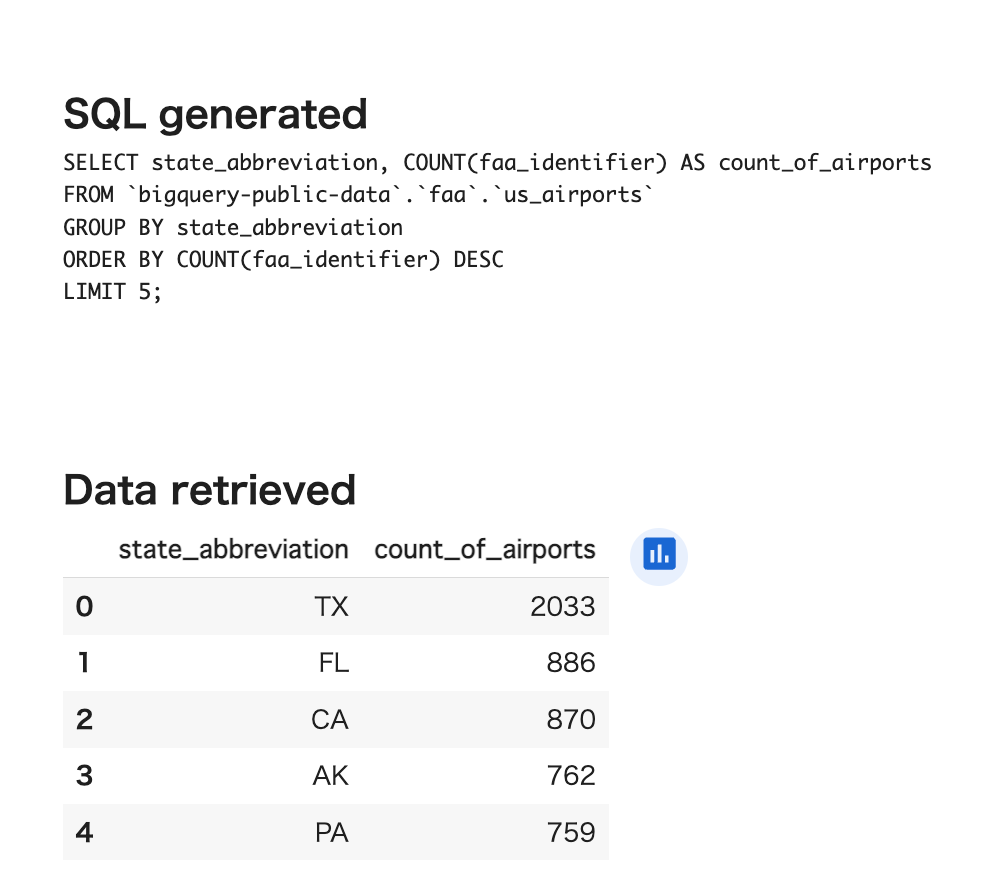Select the CA state cell
Viewport: 1008px width, 870px height.
tap(329, 719)
